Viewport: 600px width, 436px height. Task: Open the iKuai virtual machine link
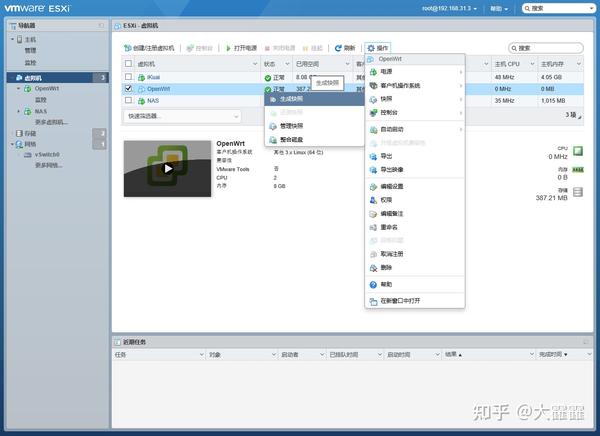[x=153, y=77]
